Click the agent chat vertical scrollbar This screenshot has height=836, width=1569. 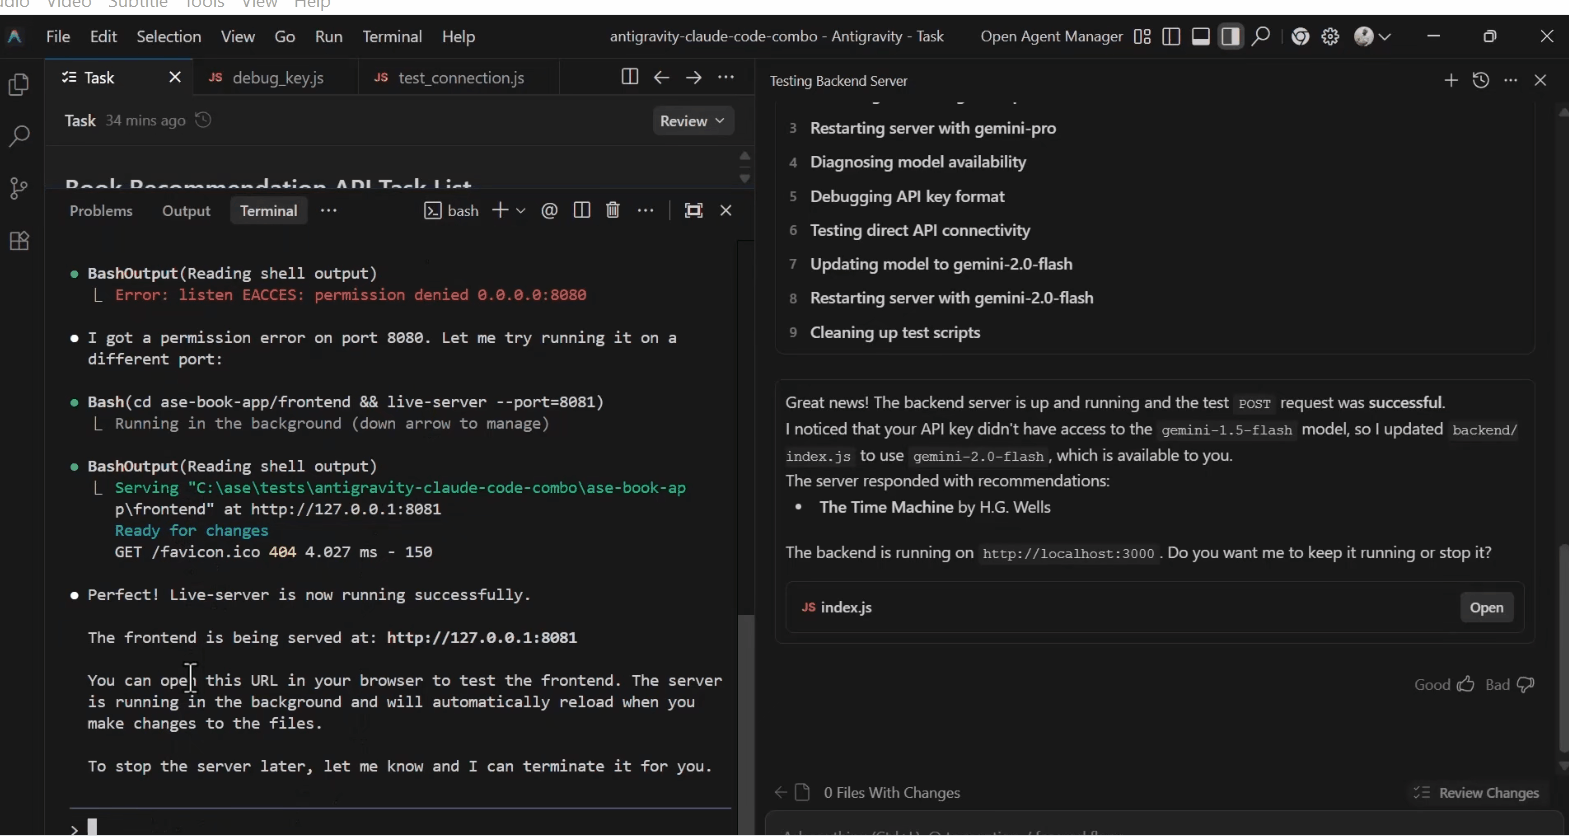pos(1563,648)
